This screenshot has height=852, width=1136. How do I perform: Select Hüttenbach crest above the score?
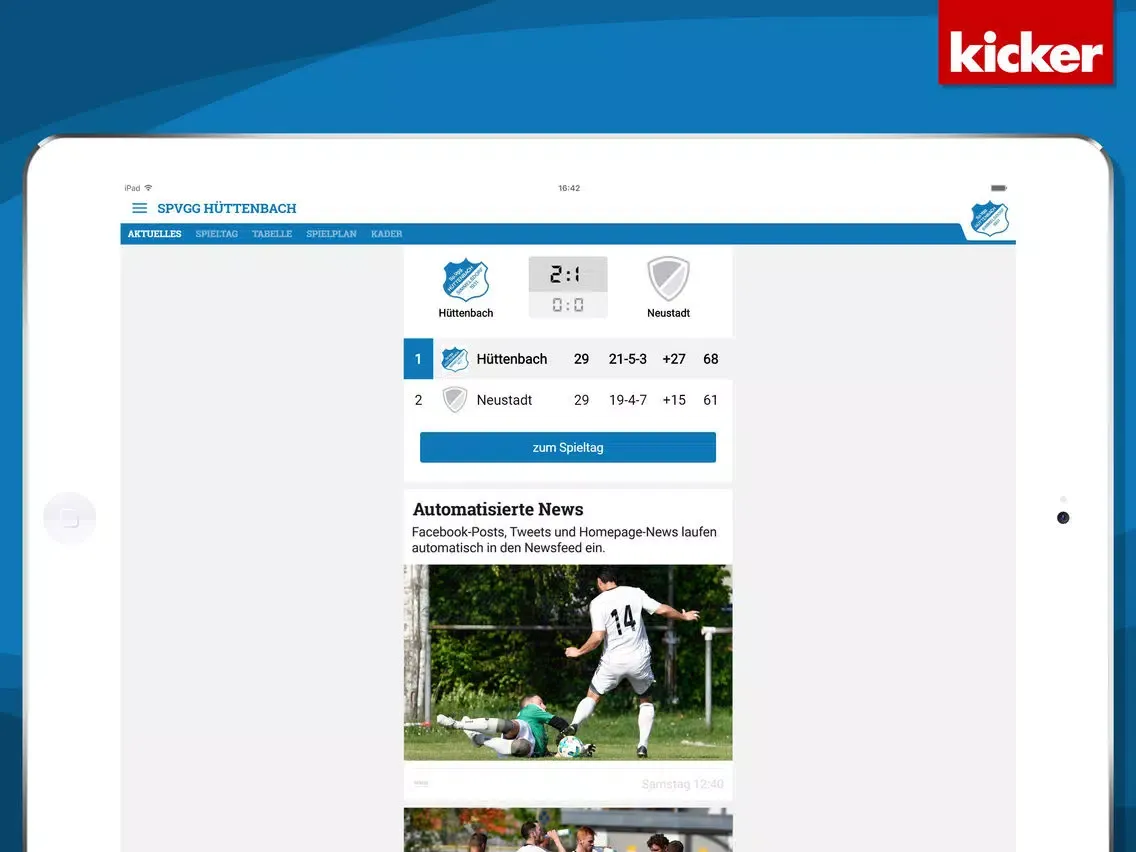[466, 280]
